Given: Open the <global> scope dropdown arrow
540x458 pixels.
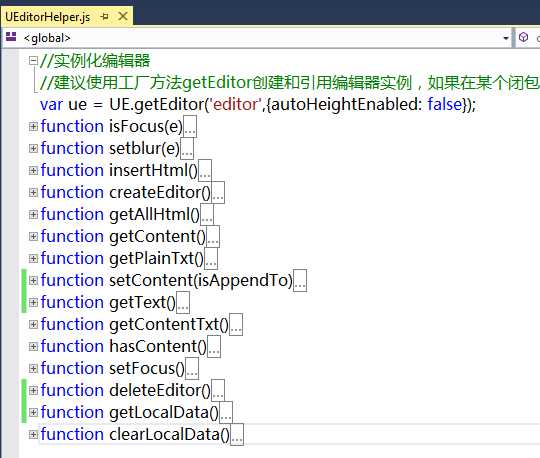Looking at the screenshot, I should 506,38.
